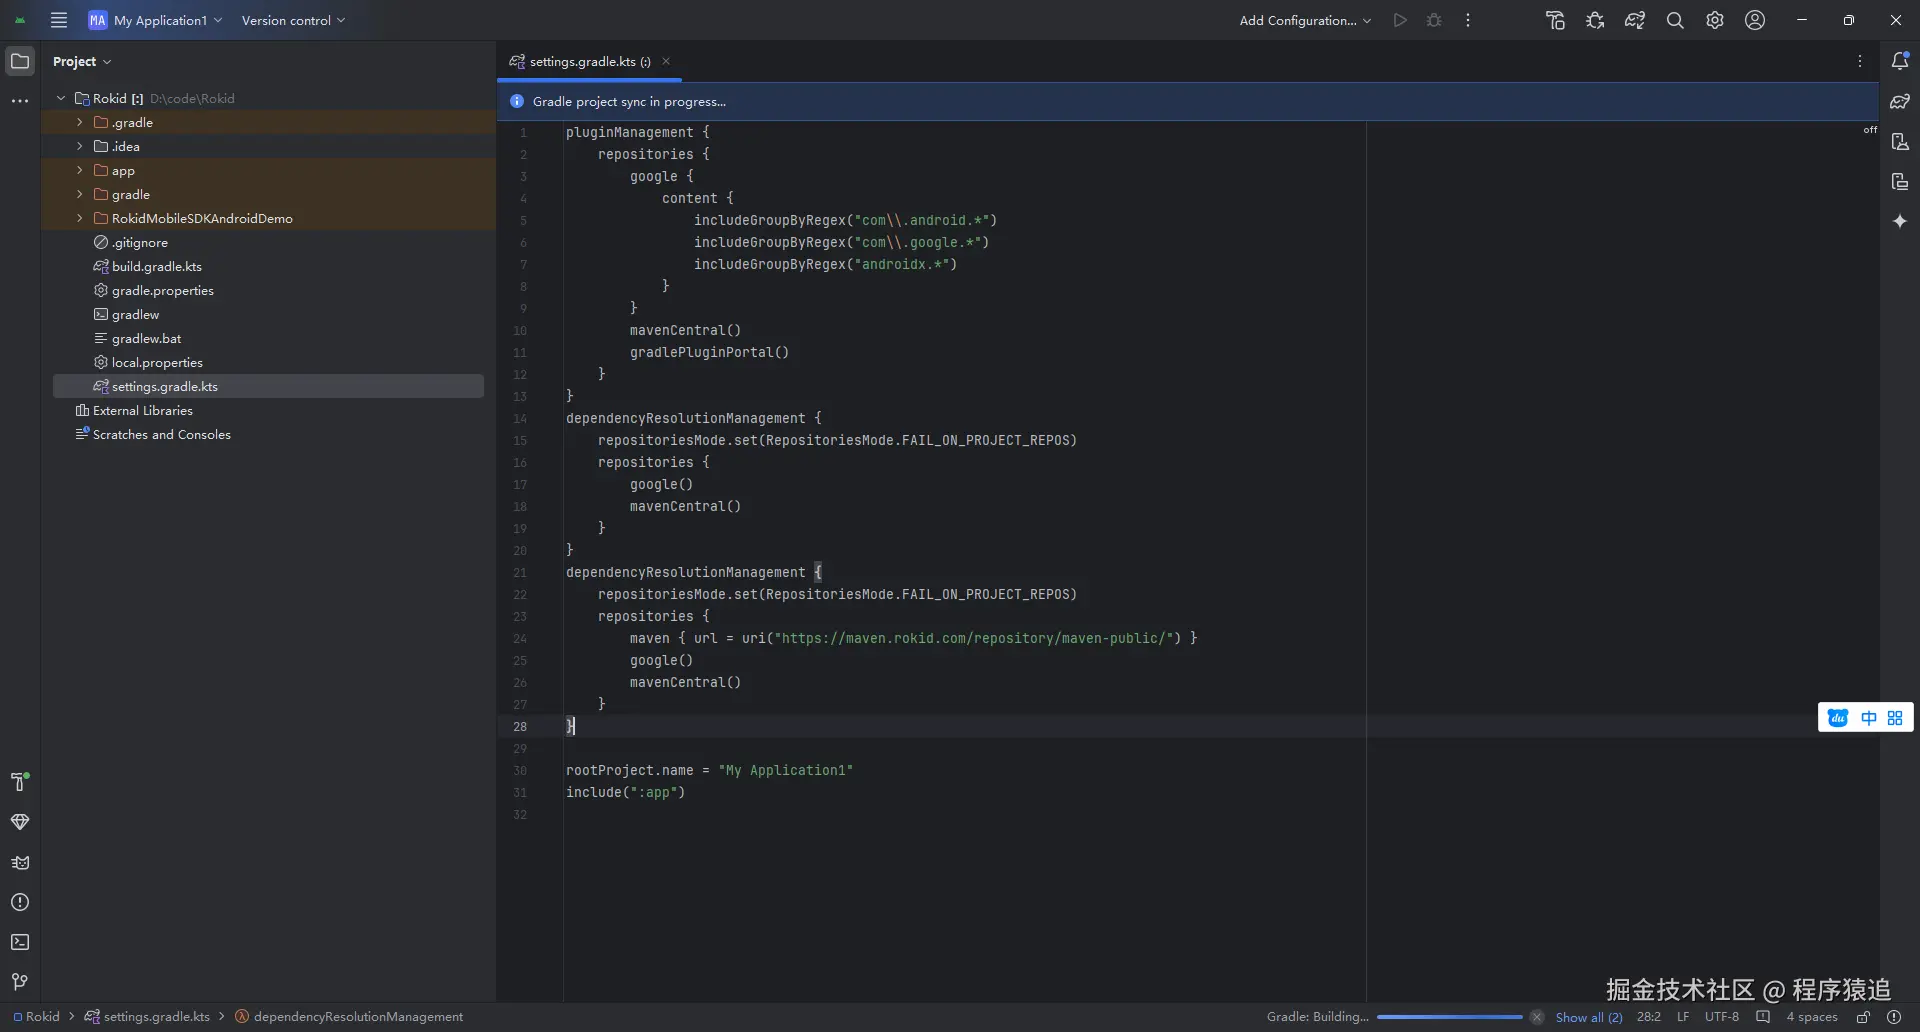Image resolution: width=1920 pixels, height=1032 pixels.
Task: Open the IDE settings gear
Action: (x=1715, y=20)
